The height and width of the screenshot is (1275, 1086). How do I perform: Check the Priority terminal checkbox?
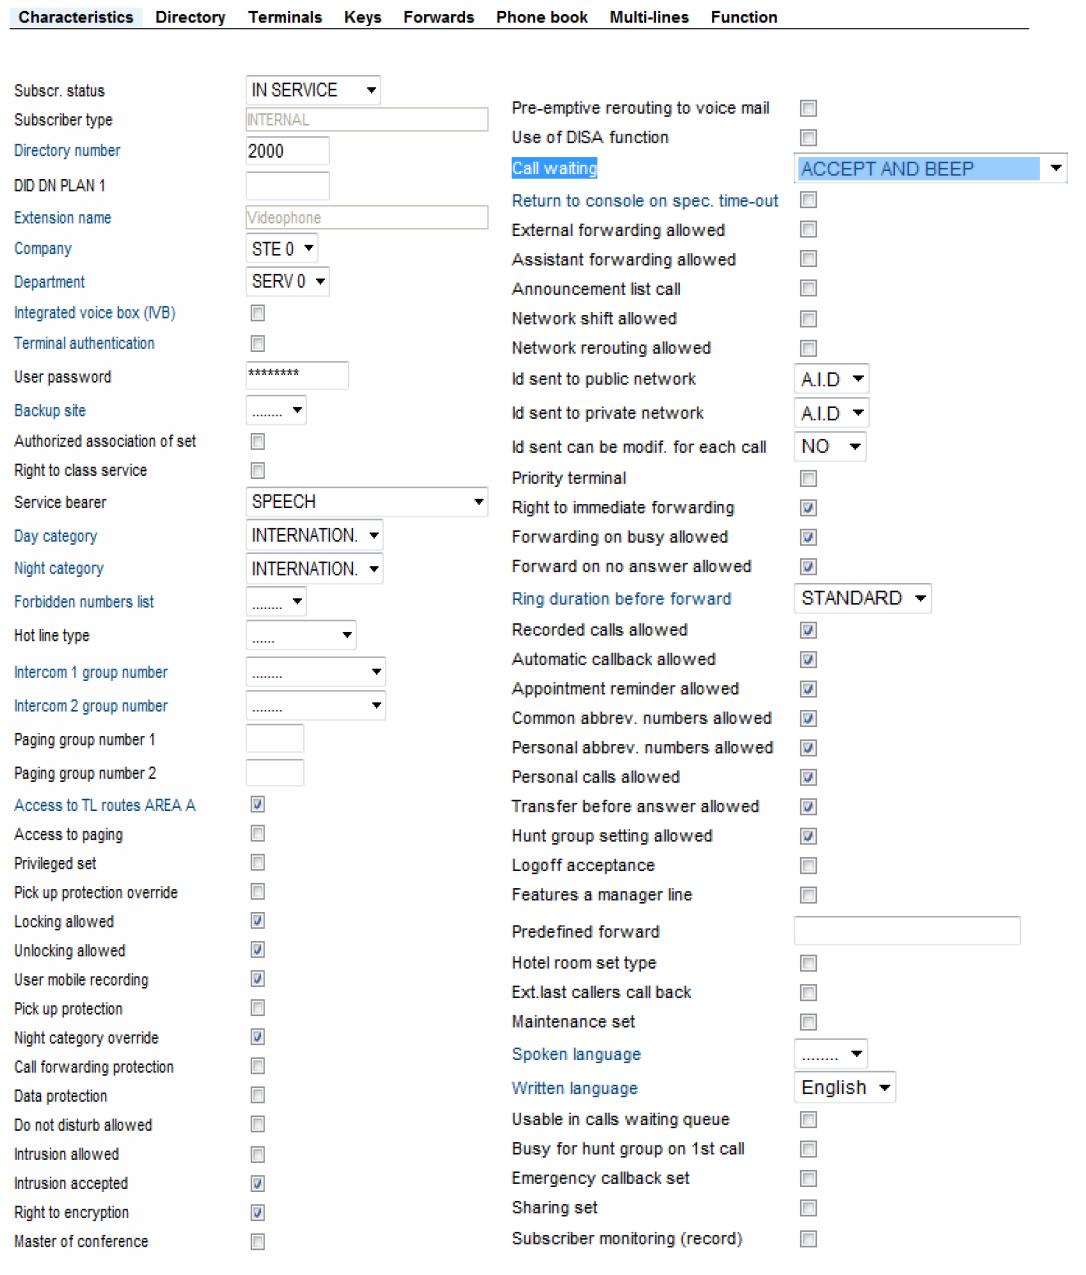(x=808, y=479)
